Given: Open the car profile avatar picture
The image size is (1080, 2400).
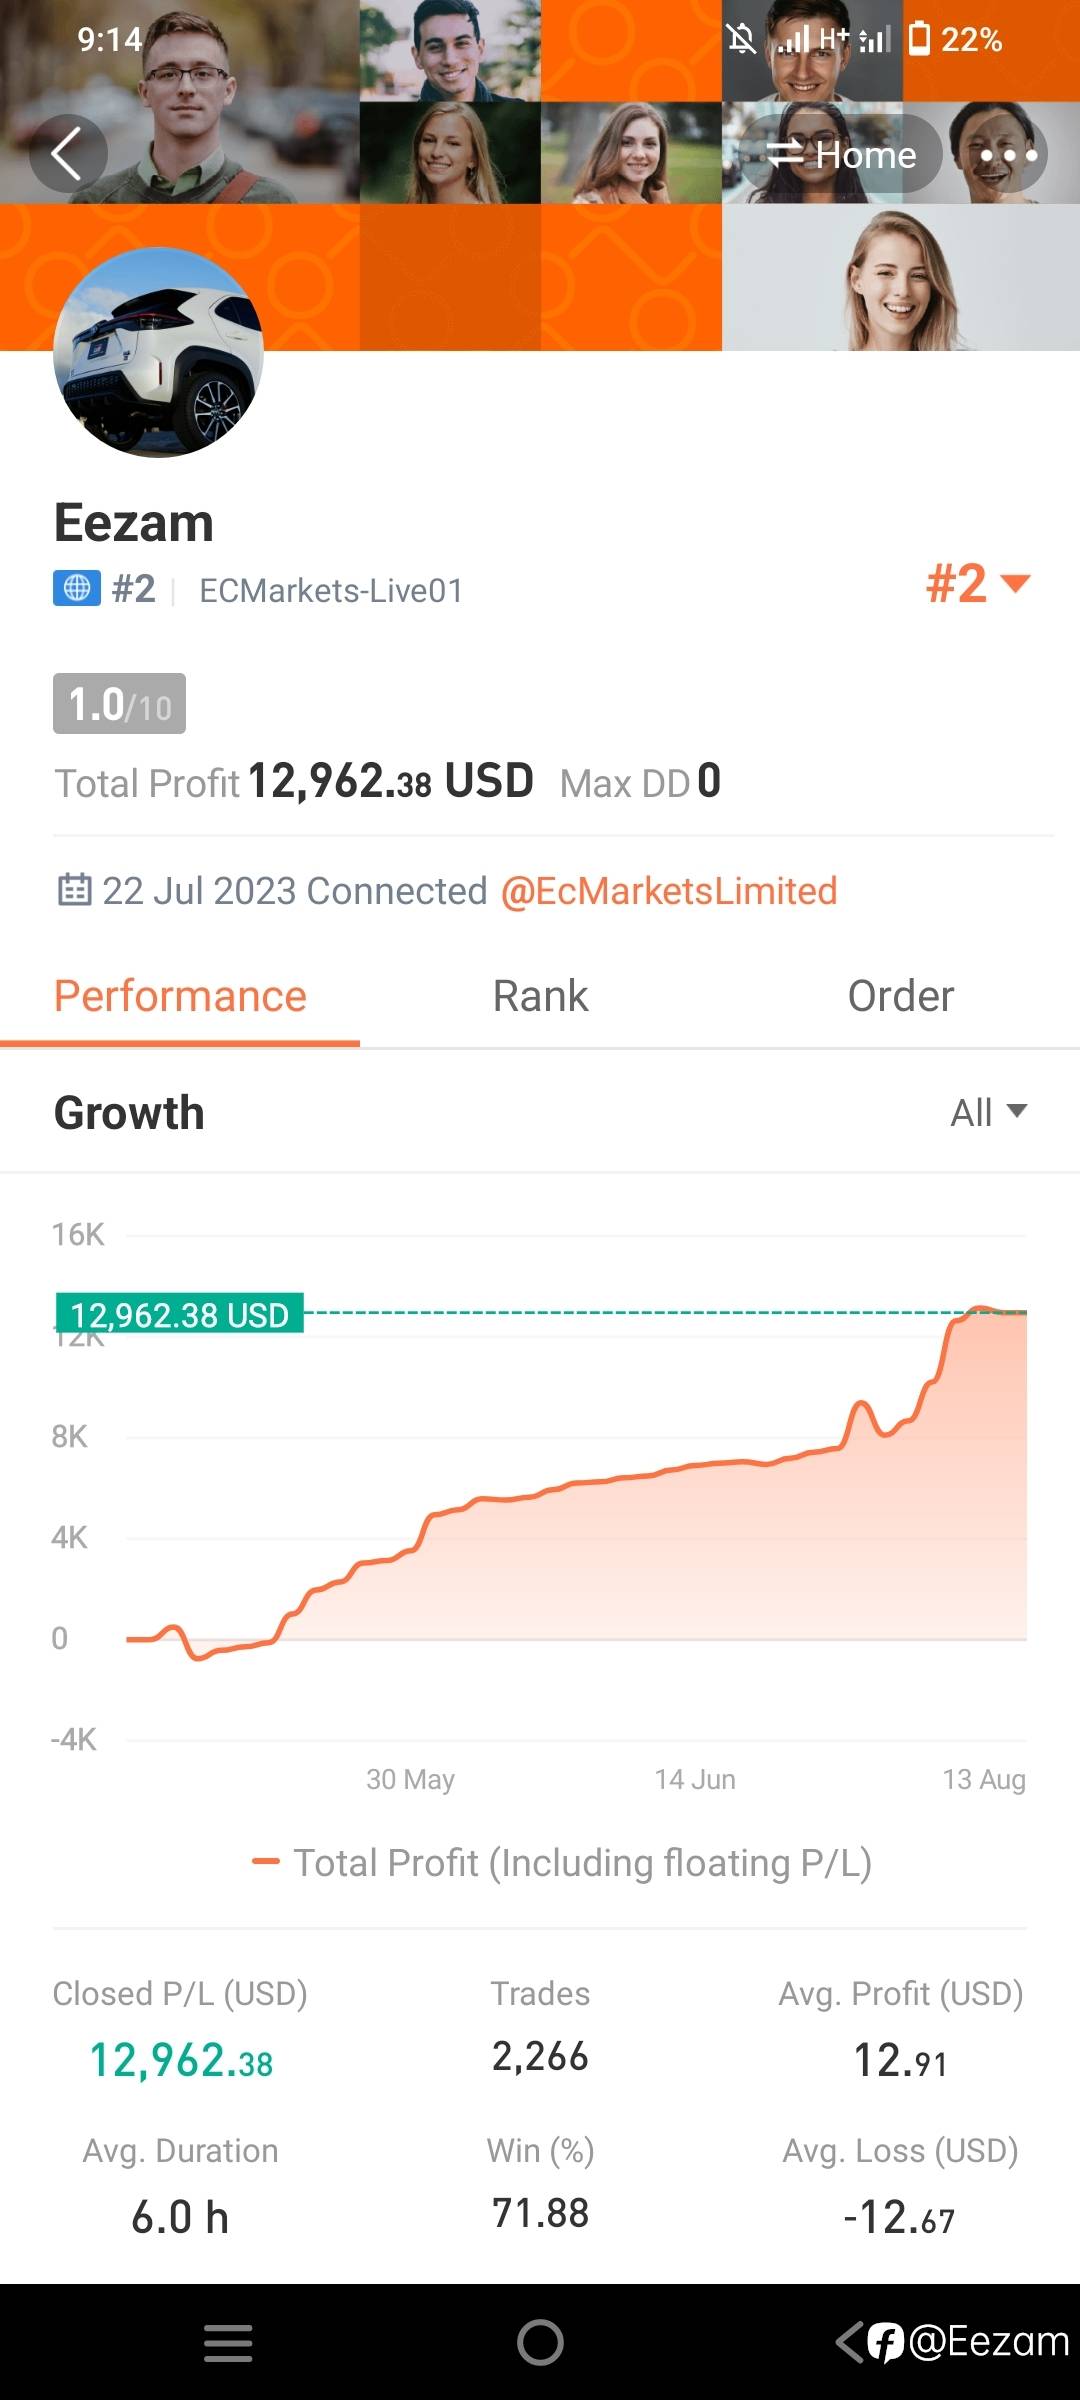Looking at the screenshot, I should [158, 352].
